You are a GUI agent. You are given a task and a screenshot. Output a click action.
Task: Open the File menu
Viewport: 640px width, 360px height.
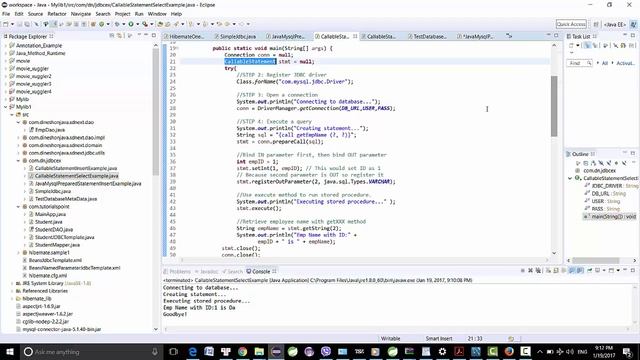coord(6,14)
